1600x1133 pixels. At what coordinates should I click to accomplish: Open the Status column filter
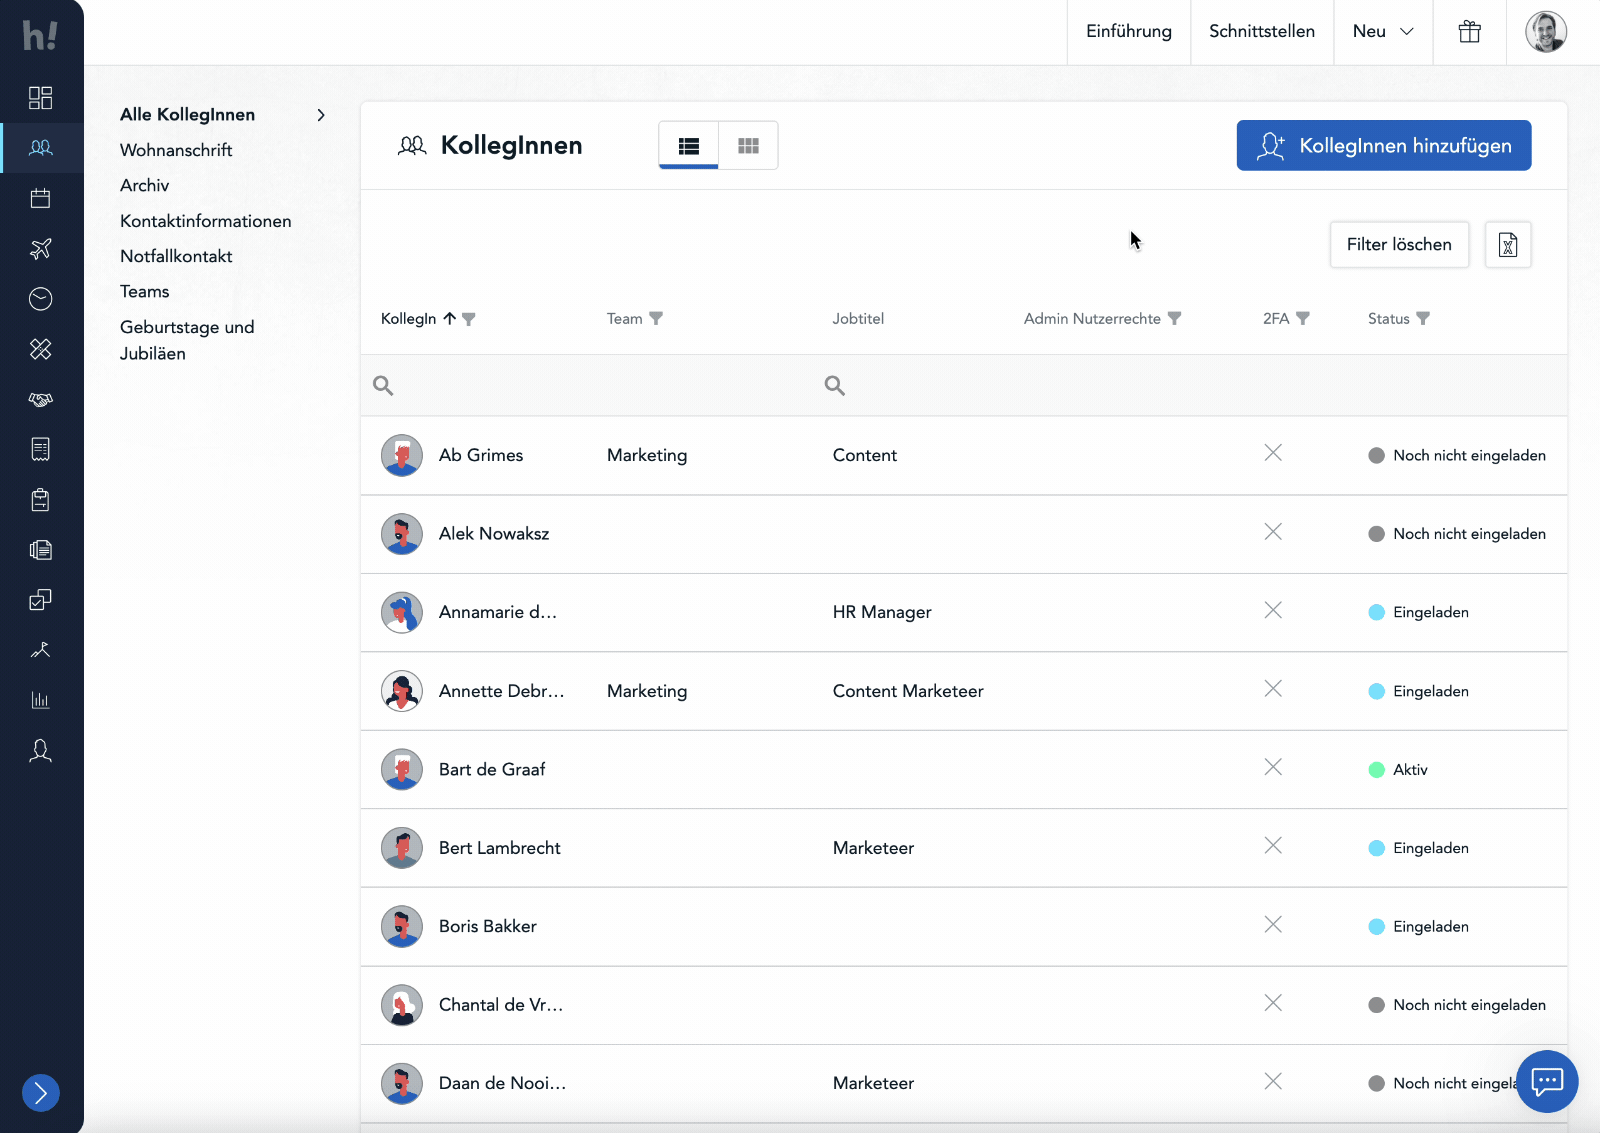tap(1423, 319)
